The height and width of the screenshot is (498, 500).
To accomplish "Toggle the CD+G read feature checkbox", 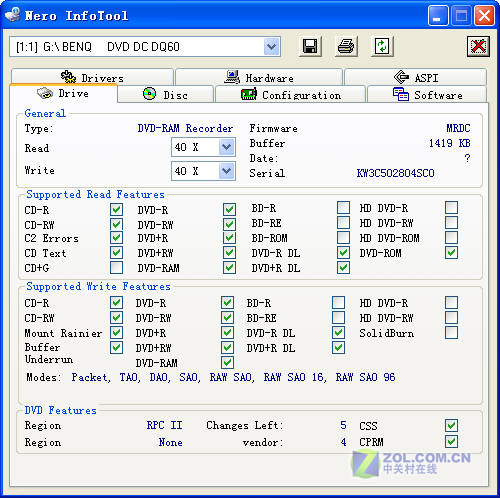I will 116,267.
